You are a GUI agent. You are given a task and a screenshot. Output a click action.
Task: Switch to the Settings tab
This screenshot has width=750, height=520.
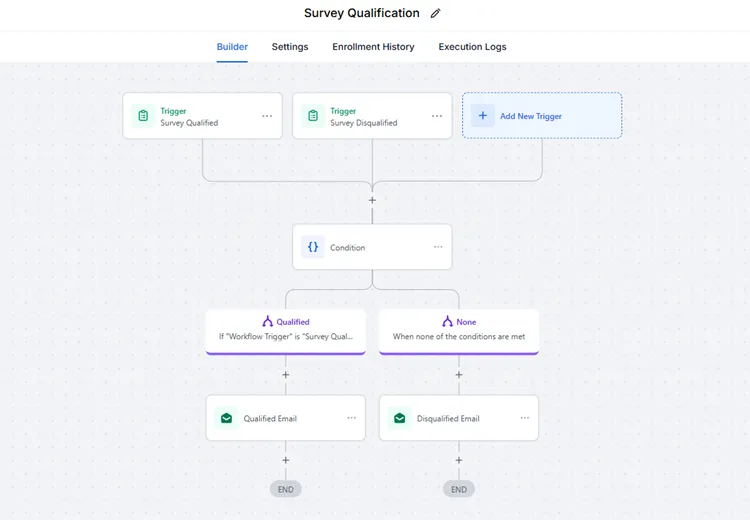pos(290,47)
